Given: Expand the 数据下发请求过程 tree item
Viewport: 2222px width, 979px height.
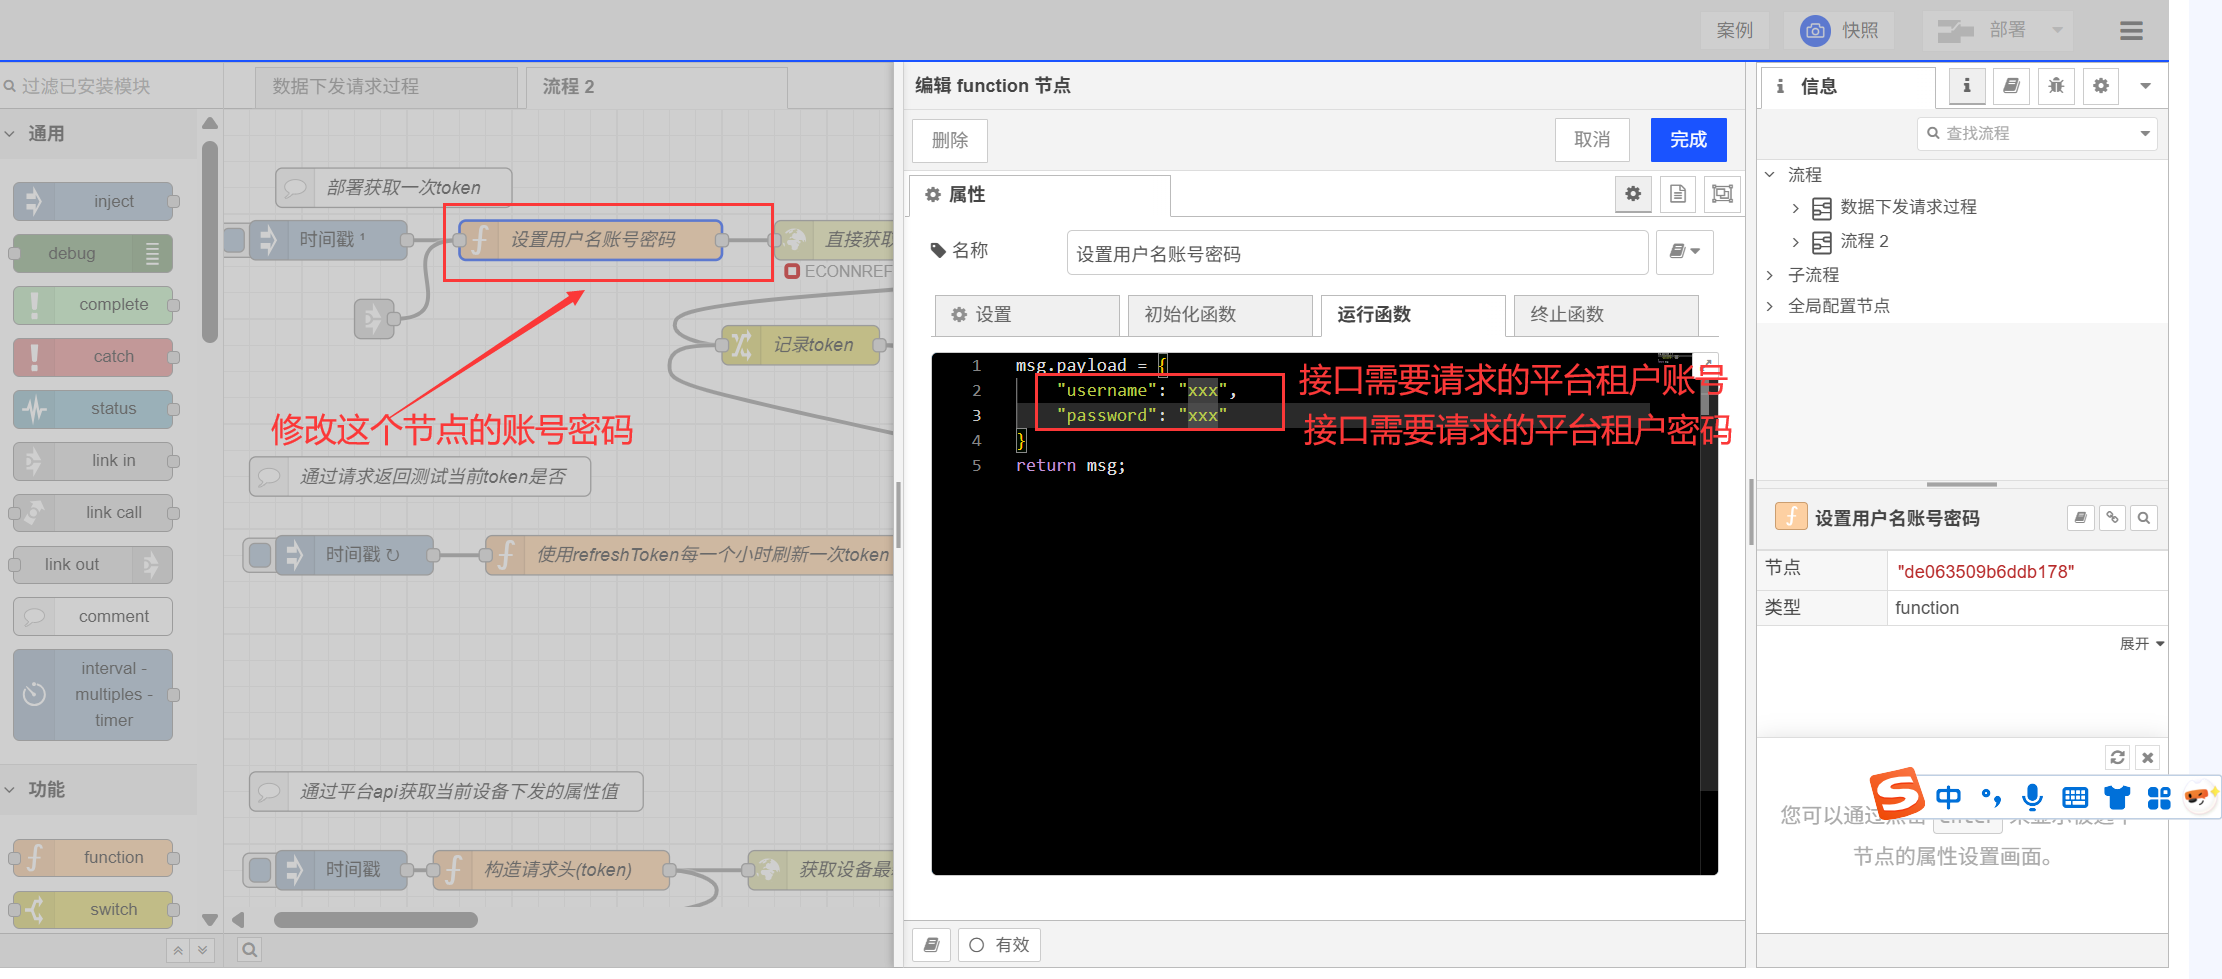Looking at the screenshot, I should click(1795, 208).
